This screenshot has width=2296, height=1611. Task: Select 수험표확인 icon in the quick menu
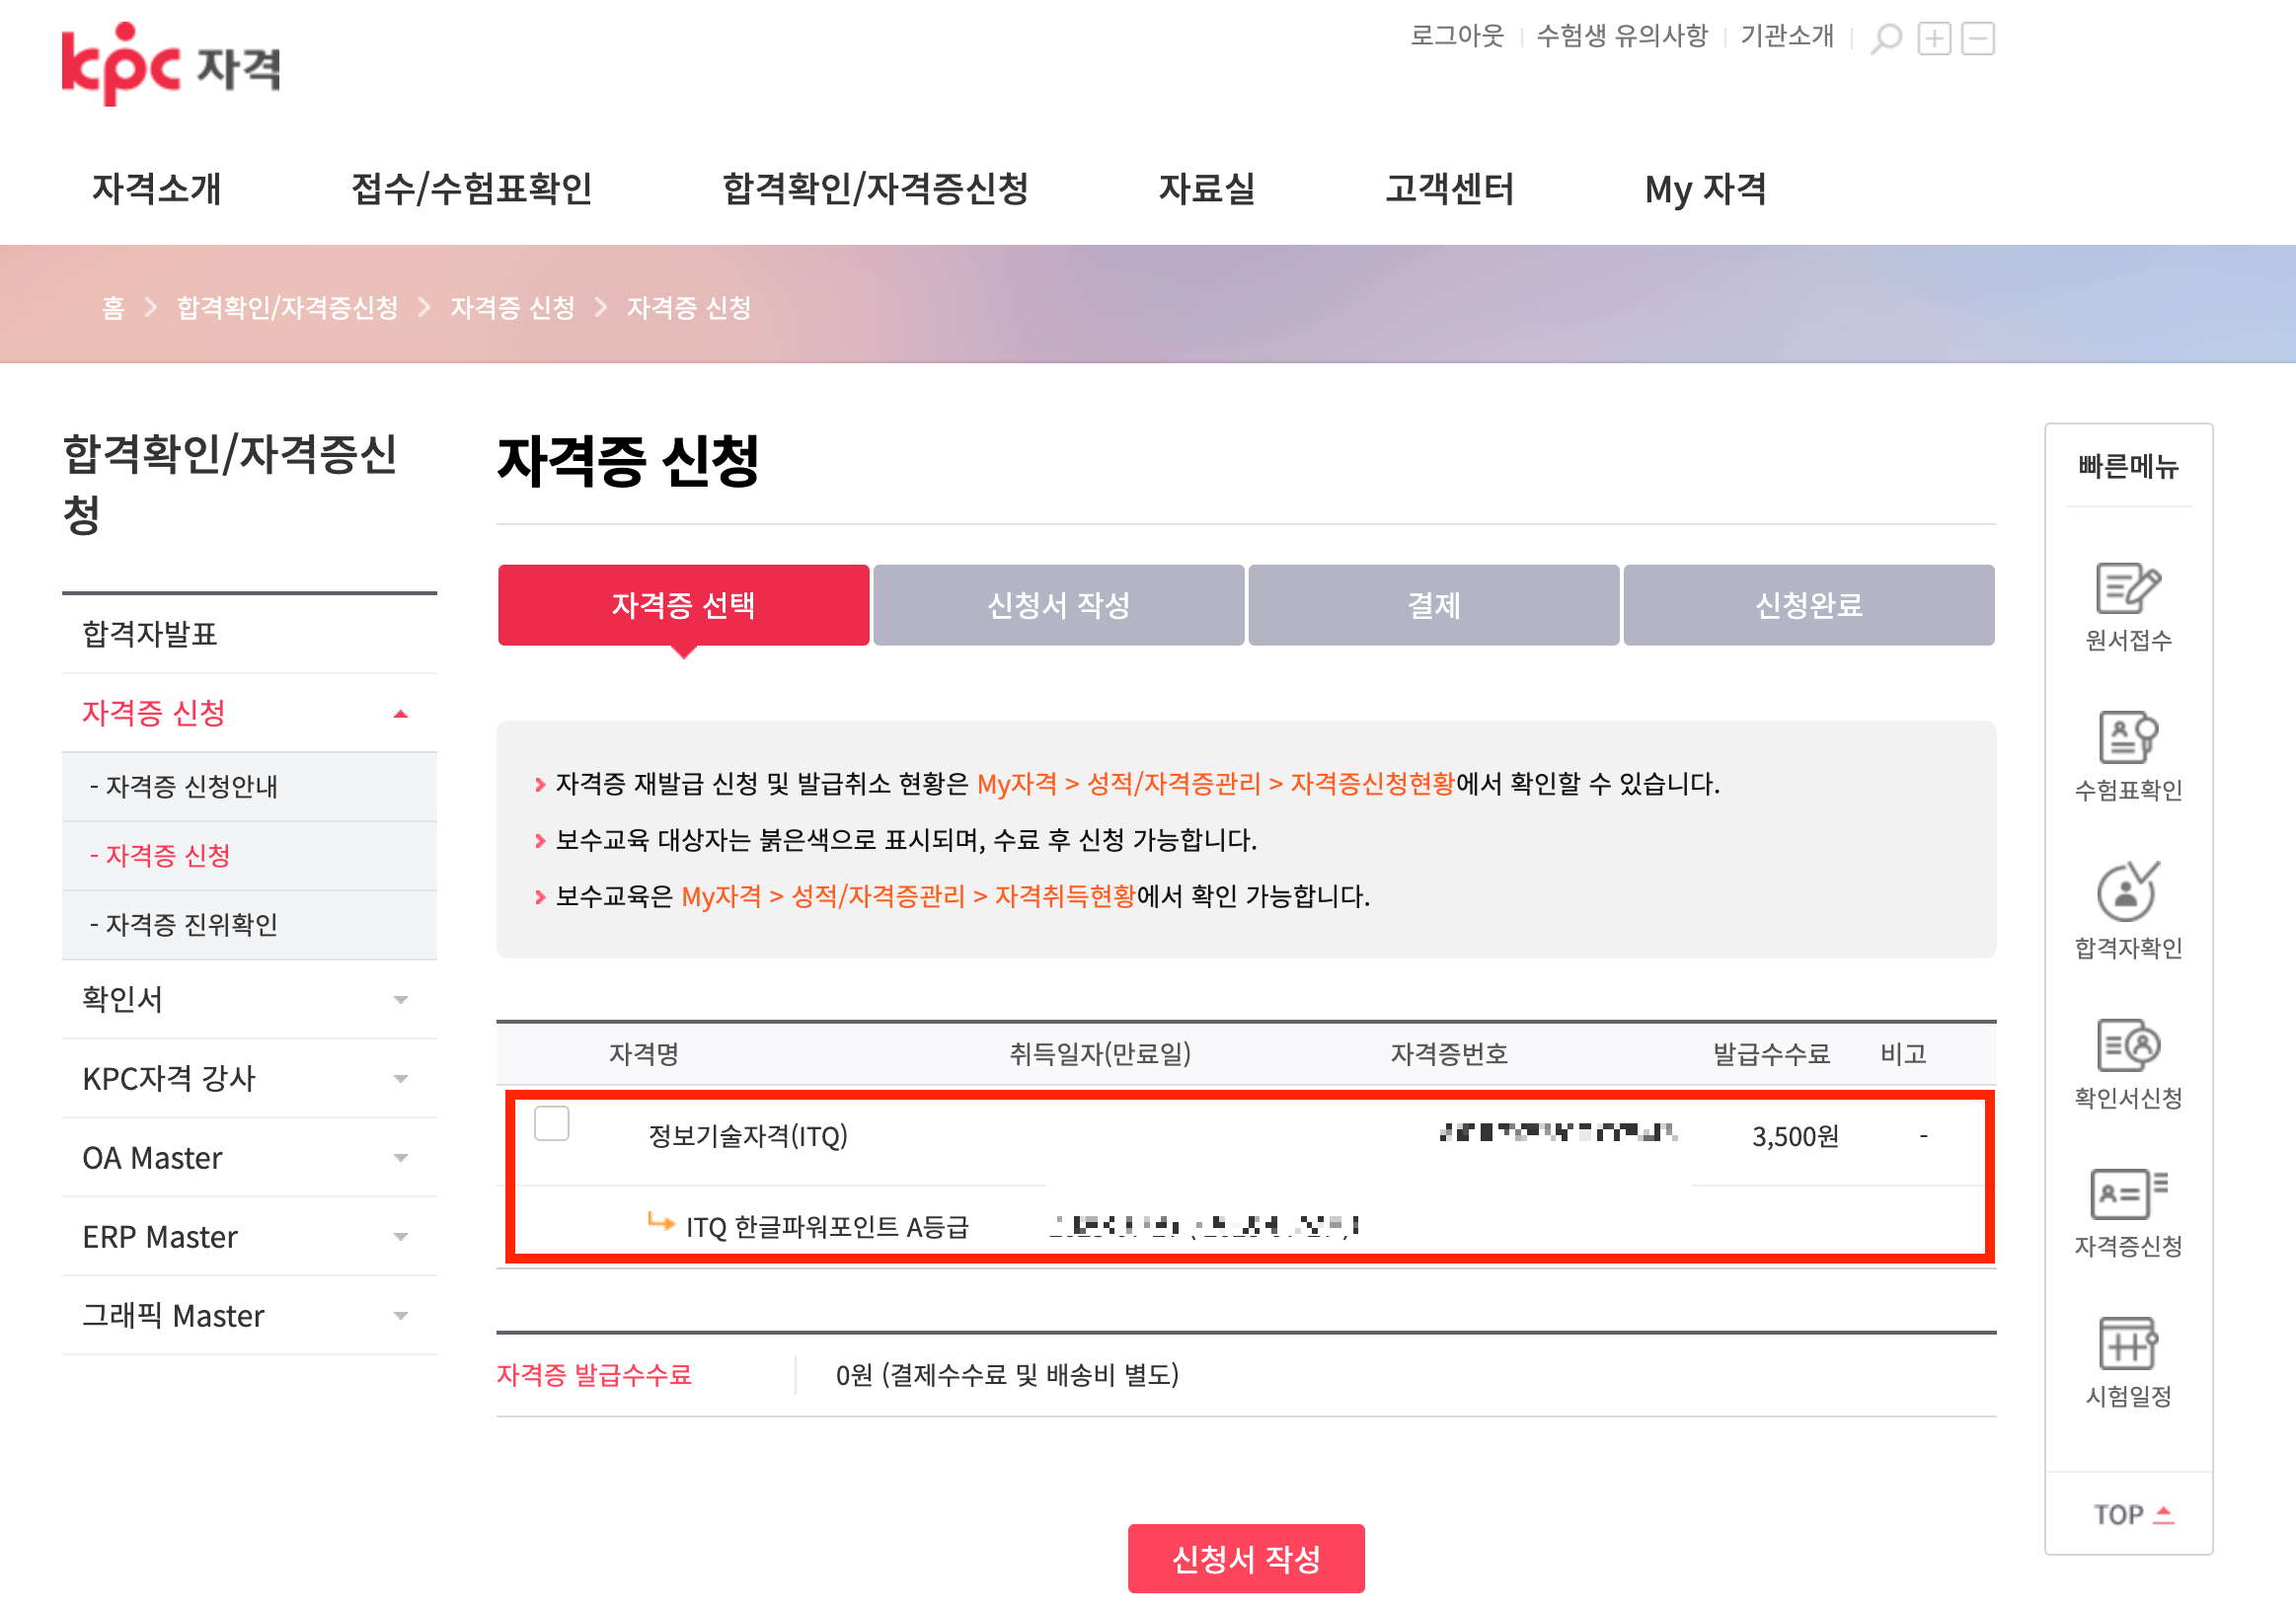(x=2128, y=752)
